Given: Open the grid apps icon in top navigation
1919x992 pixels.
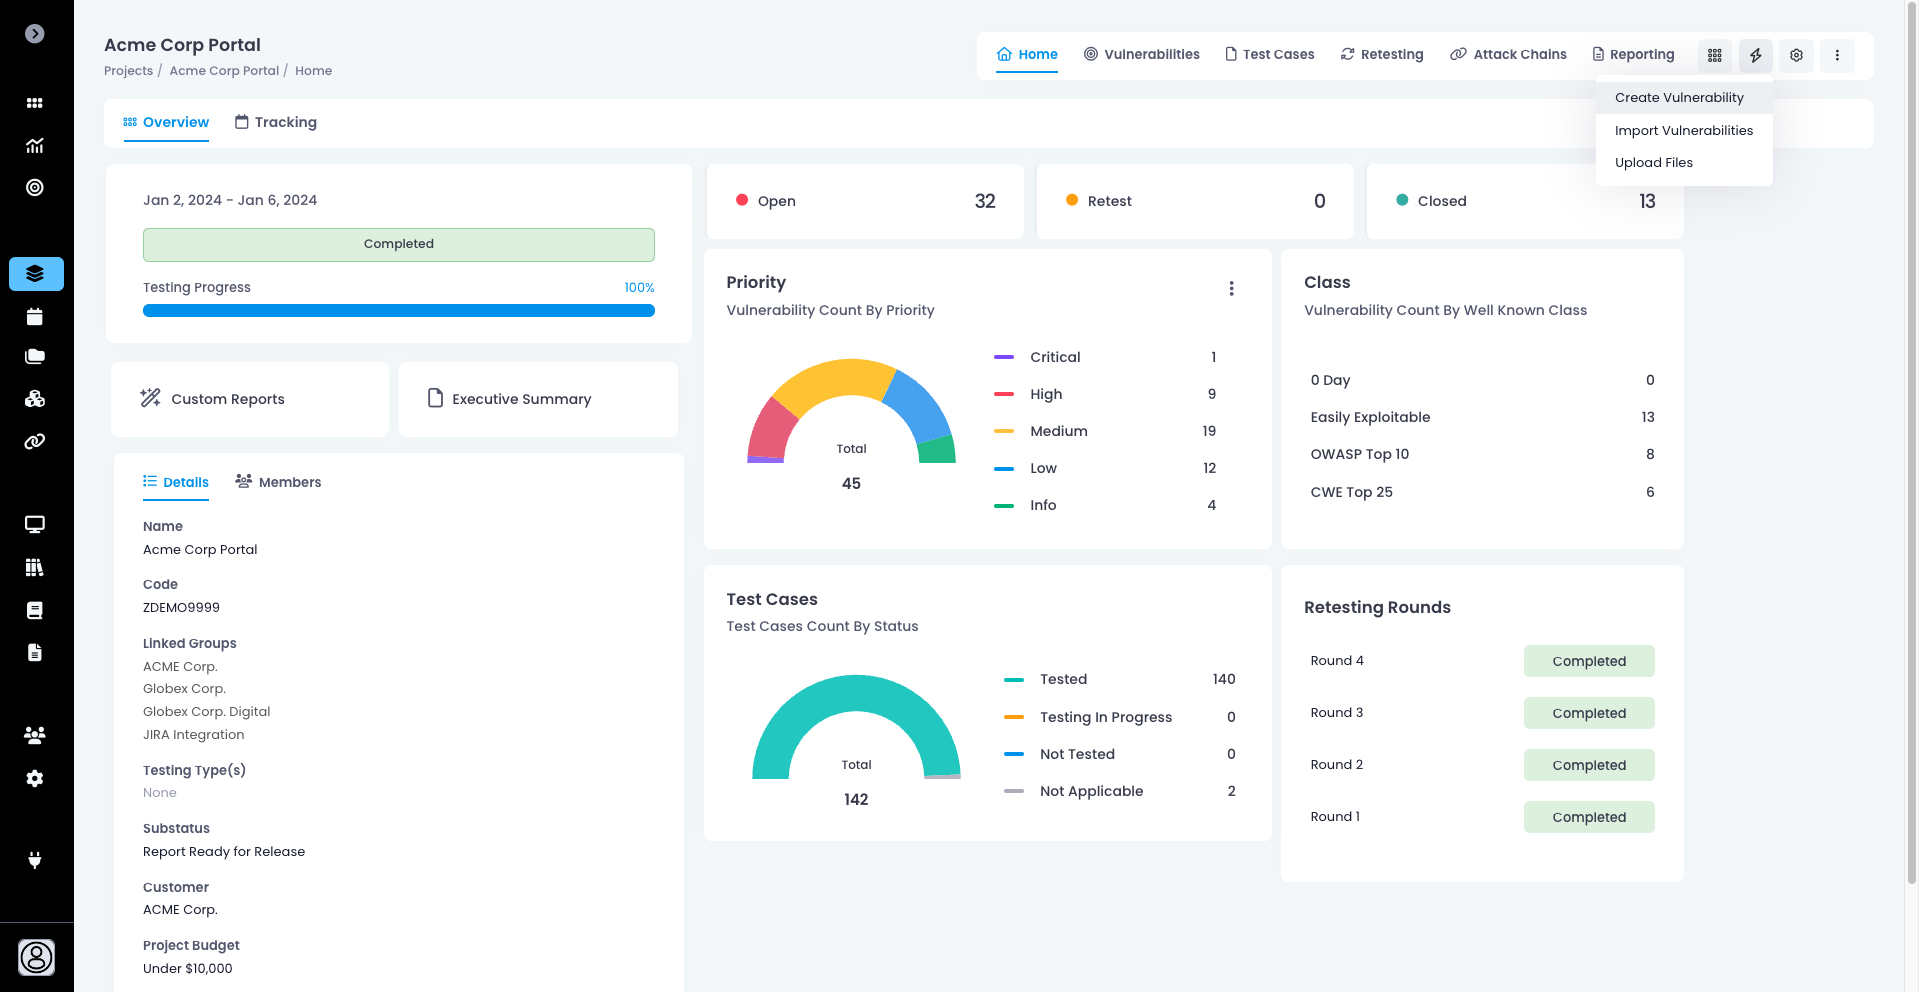Looking at the screenshot, I should (1714, 55).
